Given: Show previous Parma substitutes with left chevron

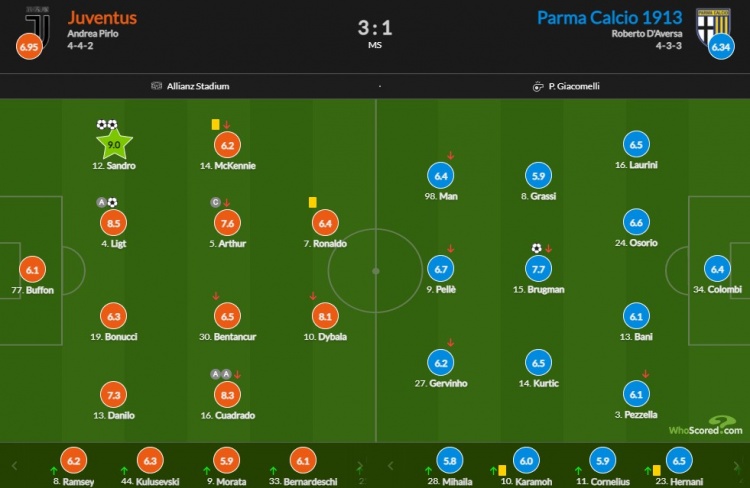Looking at the screenshot, I should tap(390, 466).
